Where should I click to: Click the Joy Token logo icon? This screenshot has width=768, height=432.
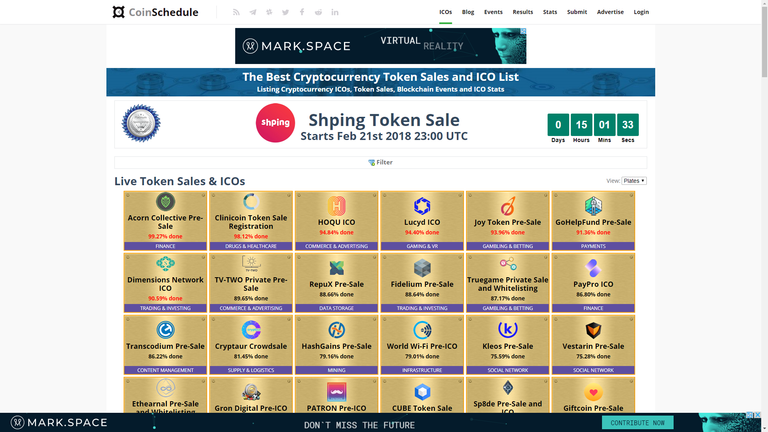tap(507, 206)
